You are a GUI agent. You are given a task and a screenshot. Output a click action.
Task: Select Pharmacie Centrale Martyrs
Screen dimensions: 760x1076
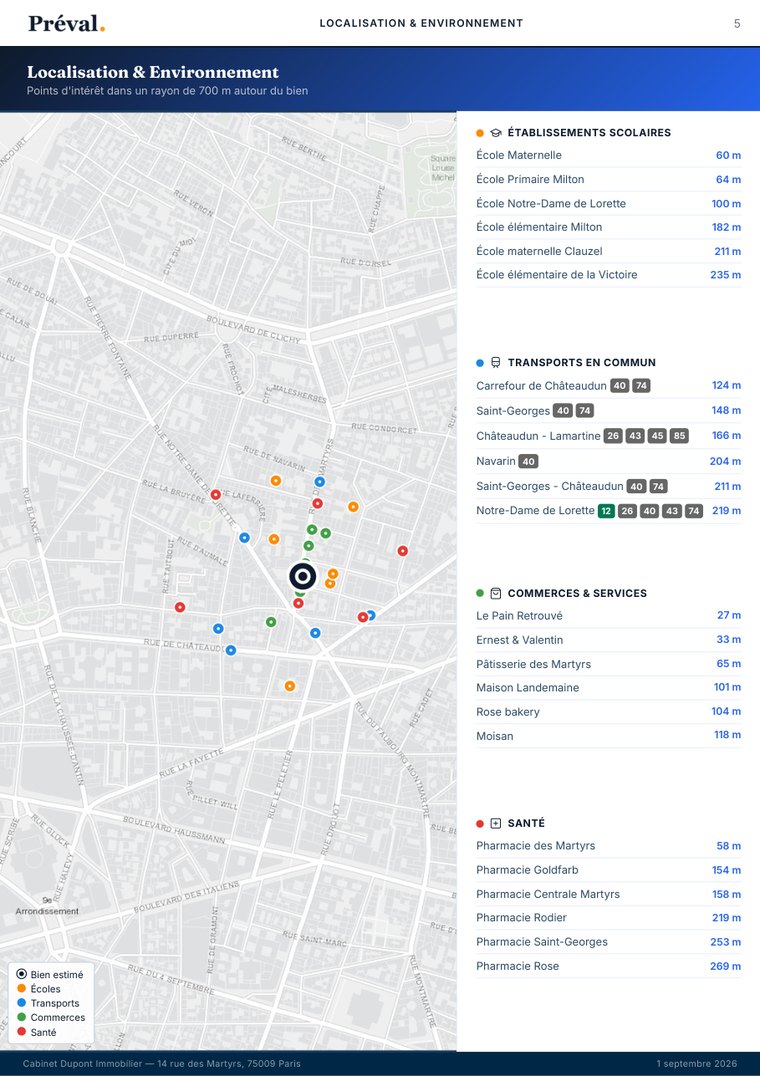[x=608, y=894]
